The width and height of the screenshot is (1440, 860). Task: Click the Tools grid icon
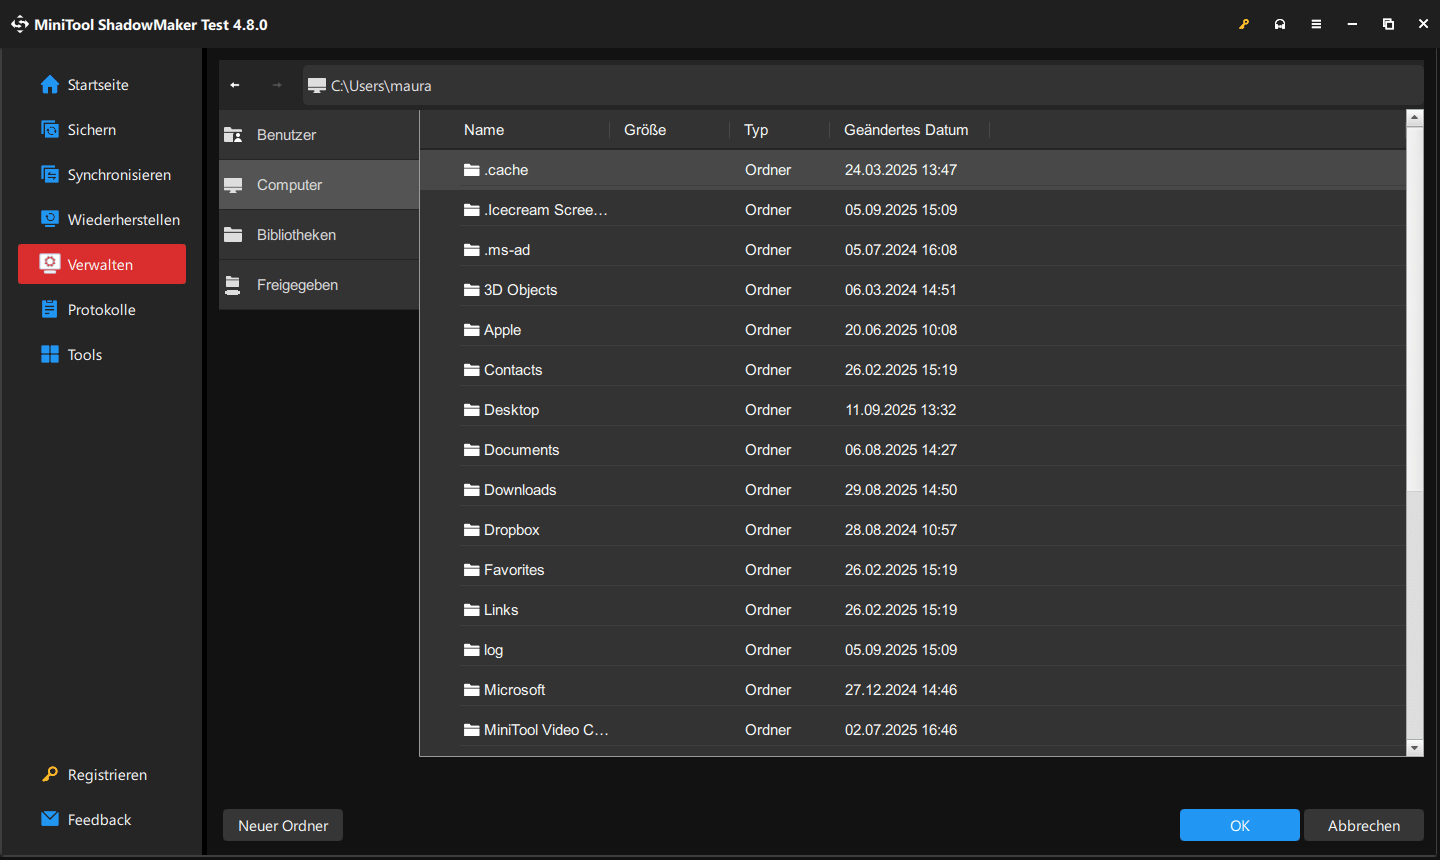pos(50,354)
